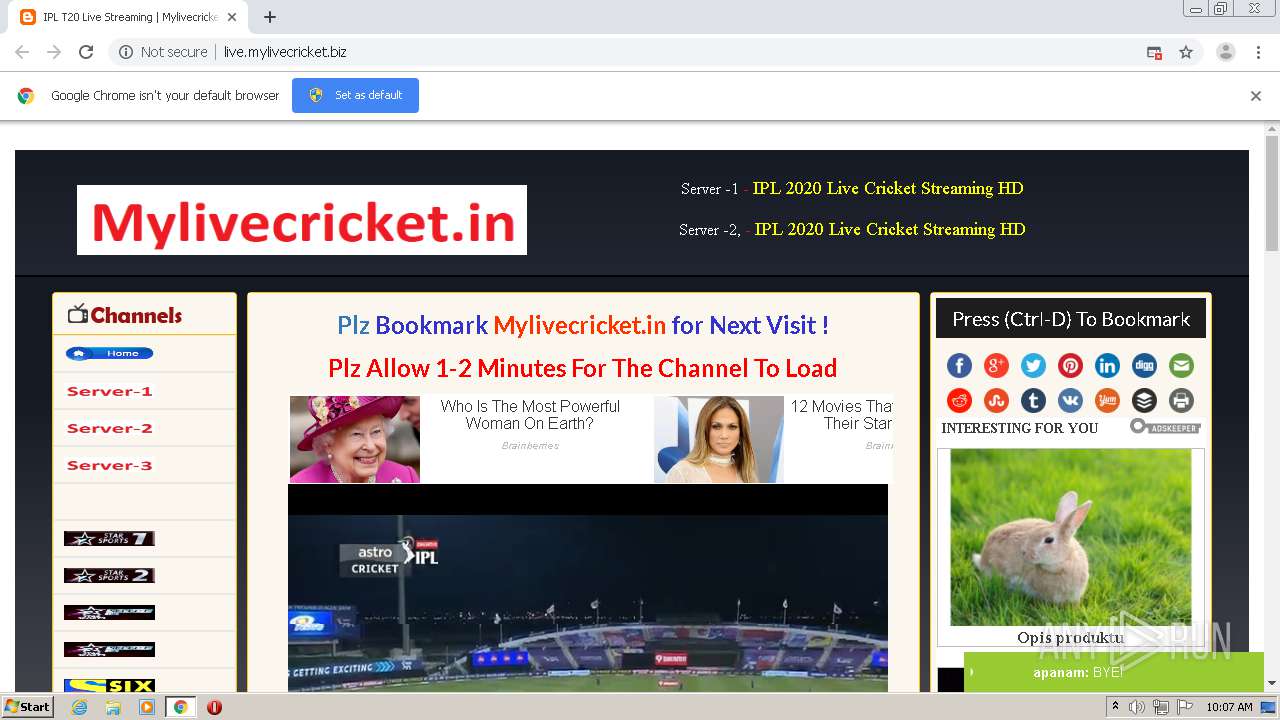1280x720 pixels.
Task: Switch to Server-1 stream
Action: coord(109,391)
